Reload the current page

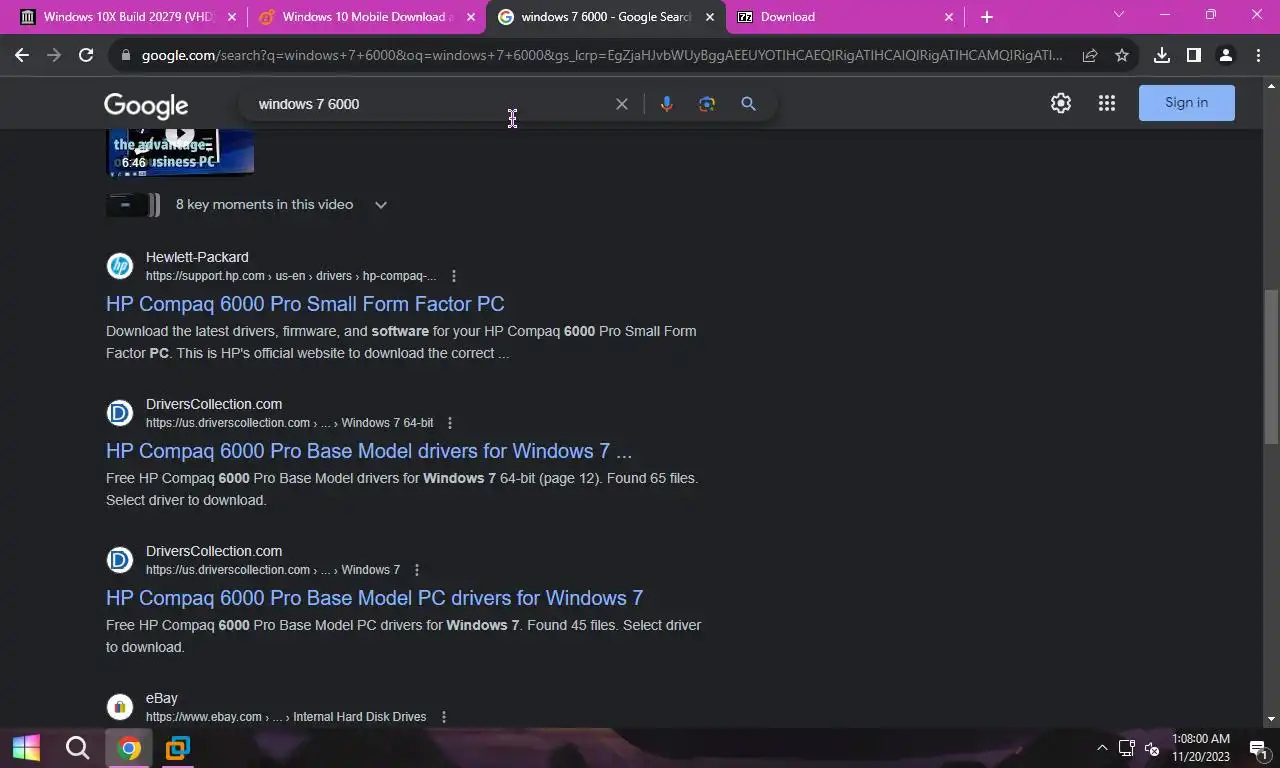pos(86,56)
